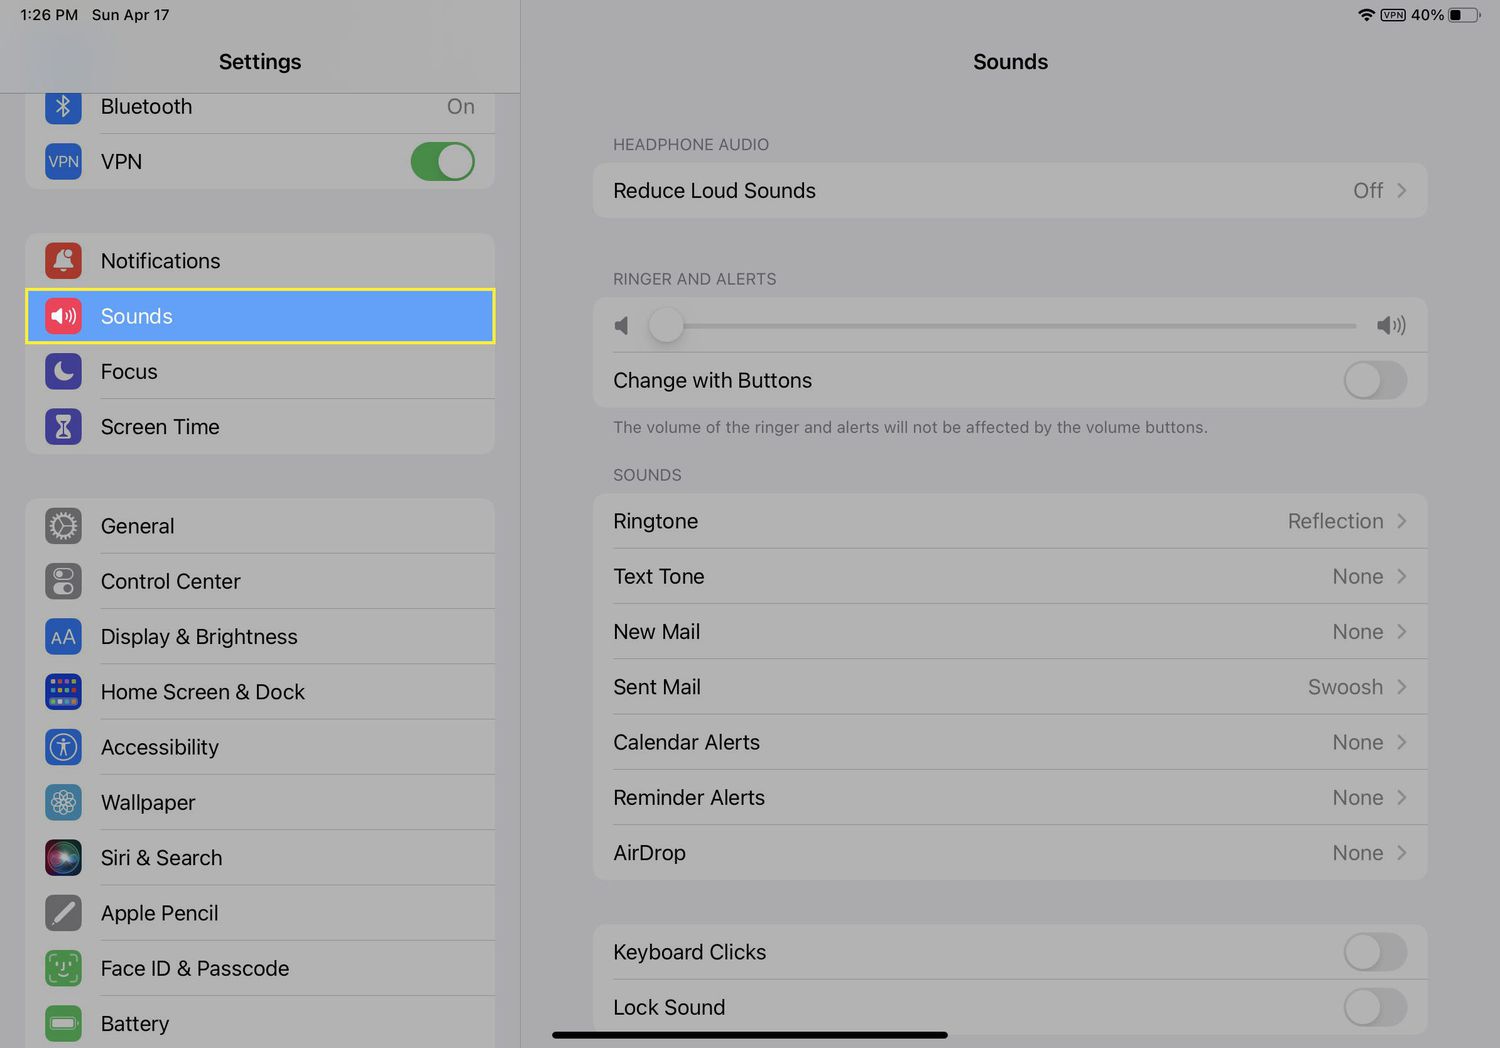The width and height of the screenshot is (1500, 1048).
Task: Click the loud speaker icon on volume slider
Action: click(1390, 325)
